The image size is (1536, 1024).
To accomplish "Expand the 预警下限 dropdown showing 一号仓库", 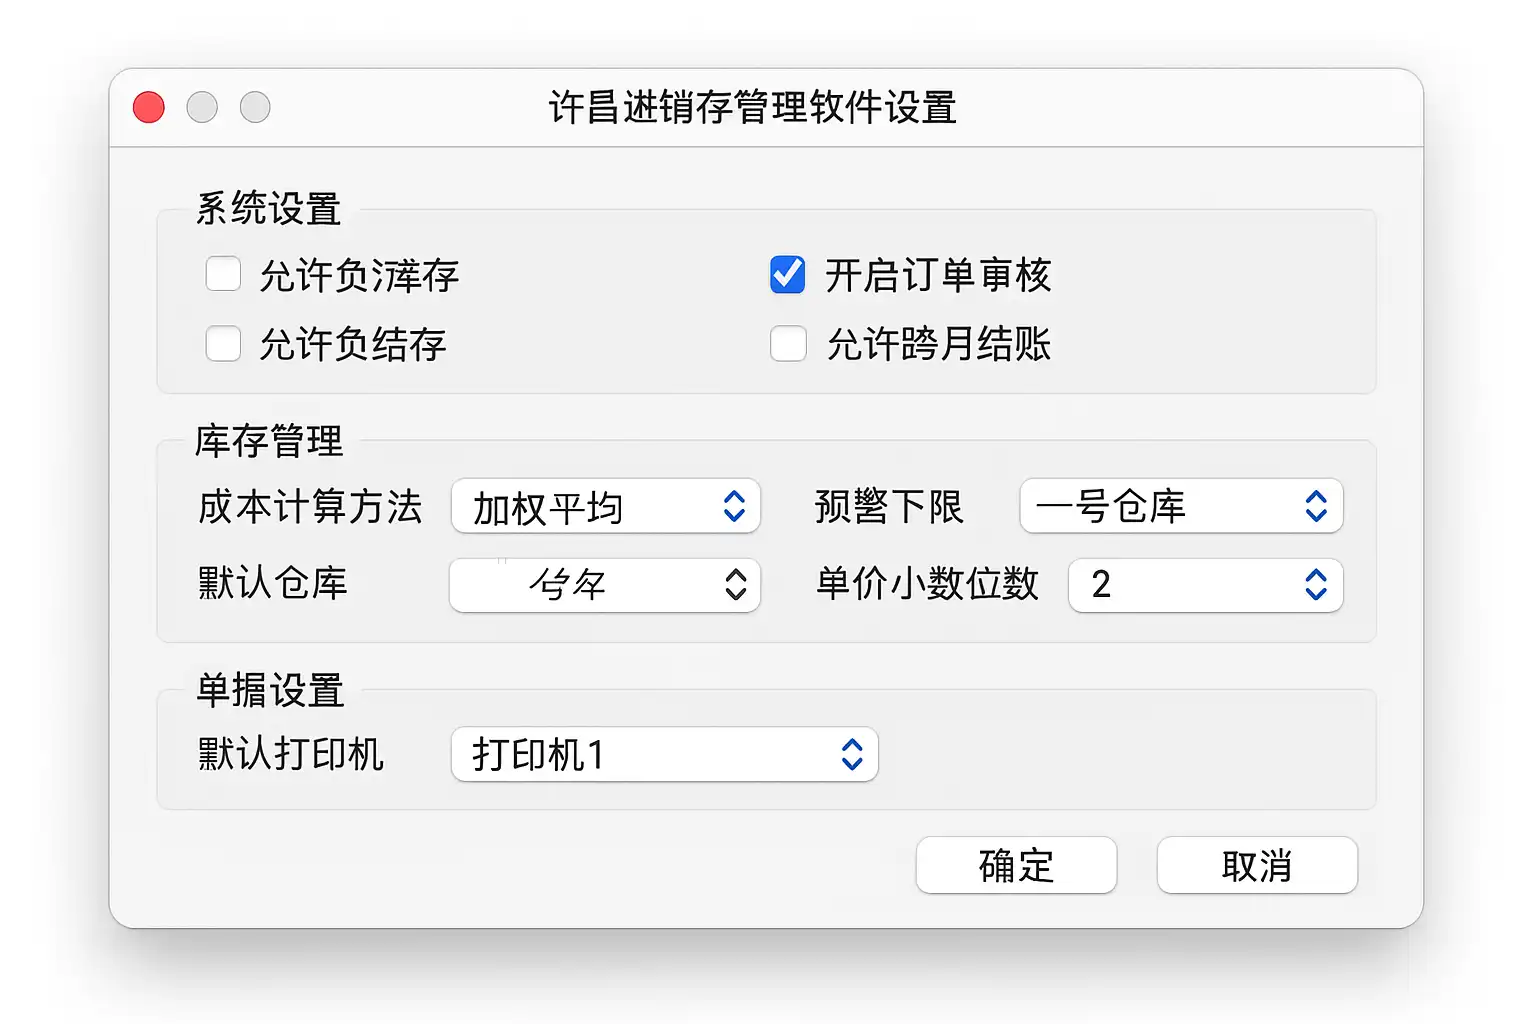I will tap(1181, 507).
